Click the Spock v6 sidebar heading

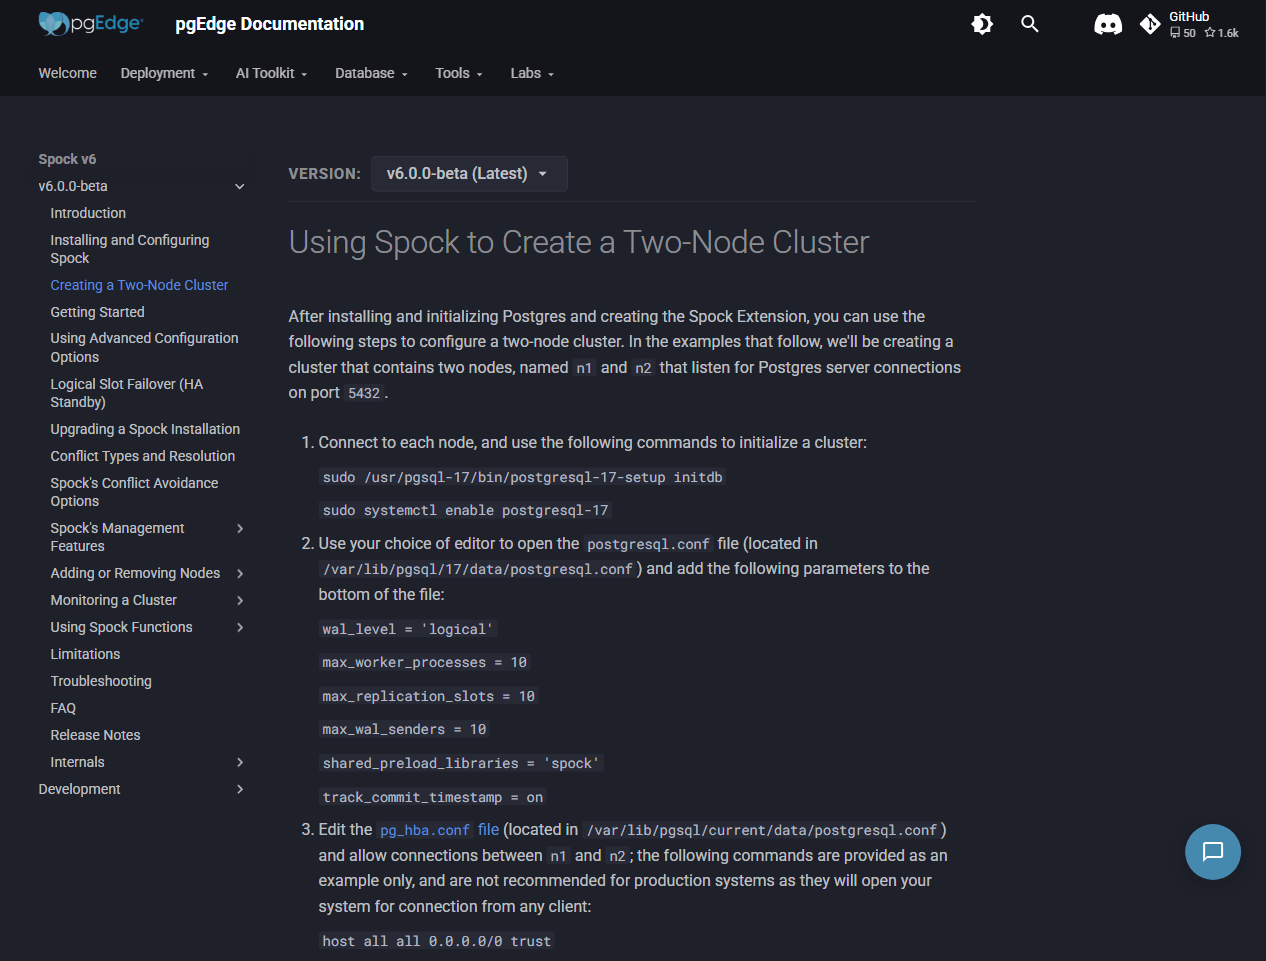[x=67, y=159]
